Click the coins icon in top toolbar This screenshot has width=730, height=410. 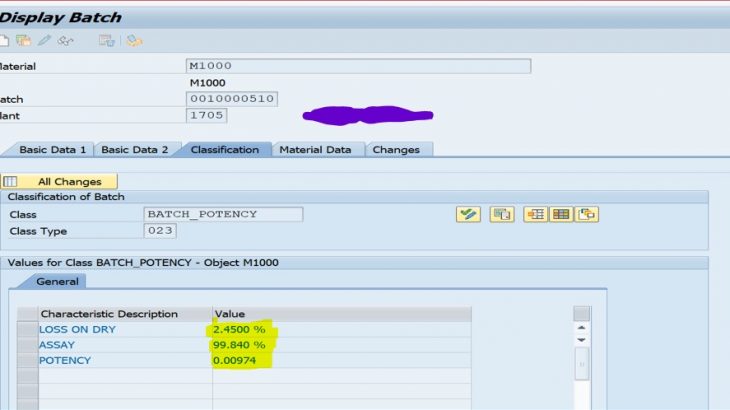coord(134,40)
